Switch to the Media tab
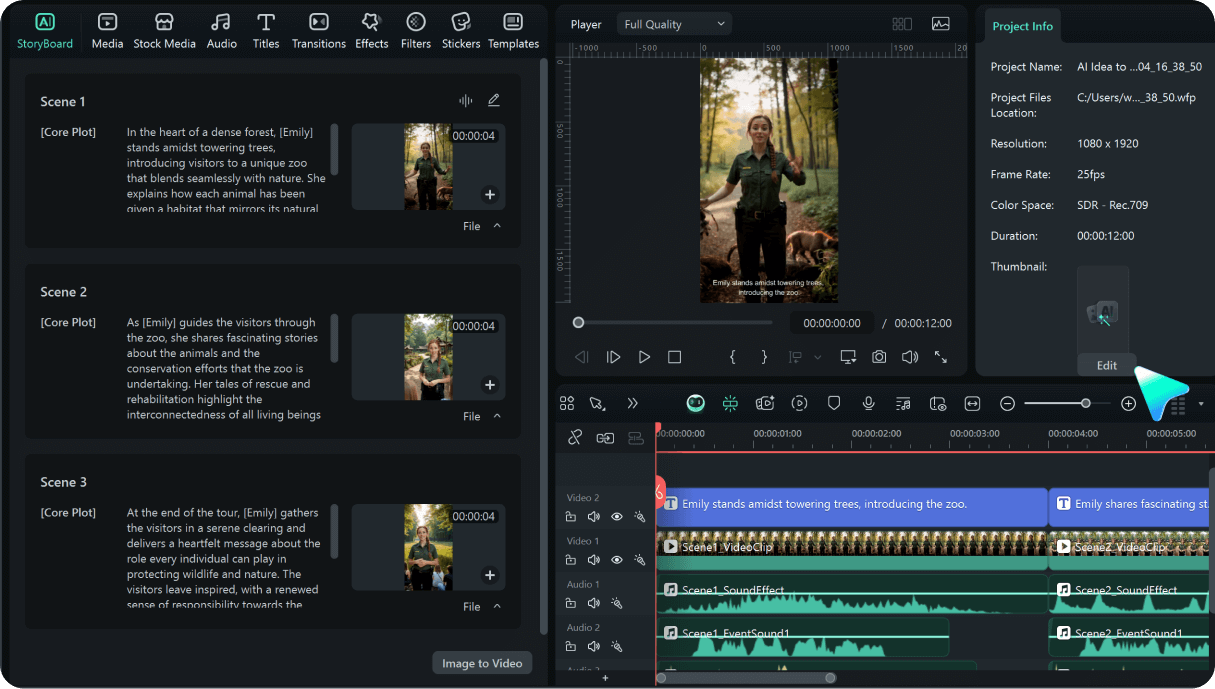 (107, 30)
